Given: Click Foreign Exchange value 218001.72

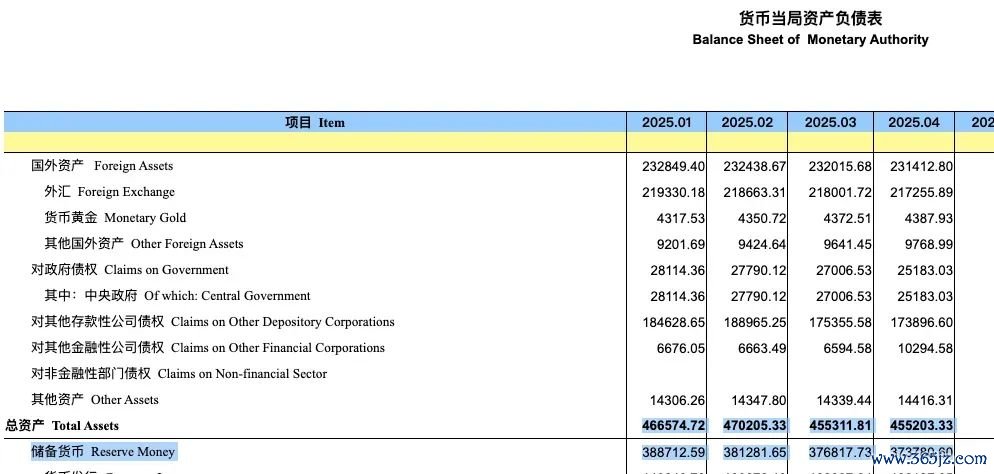Looking at the screenshot, I should pyautogui.click(x=840, y=193).
